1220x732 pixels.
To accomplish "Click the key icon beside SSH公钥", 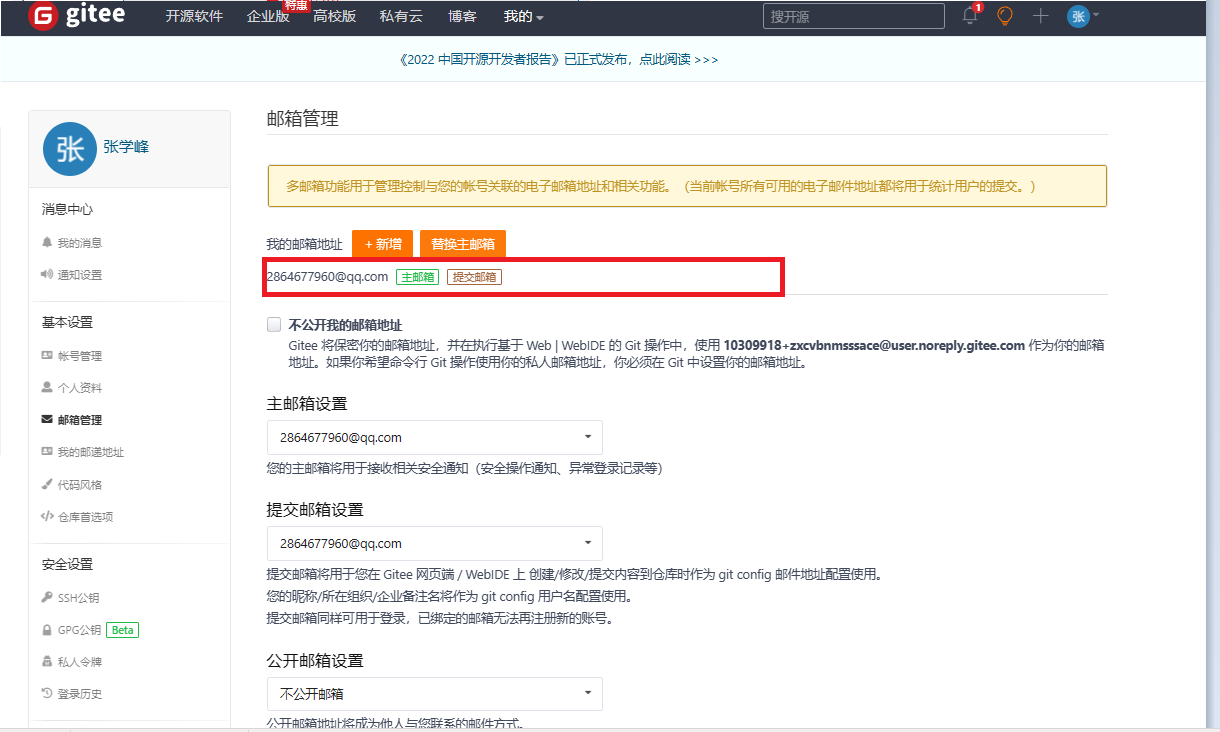I will coord(47,598).
